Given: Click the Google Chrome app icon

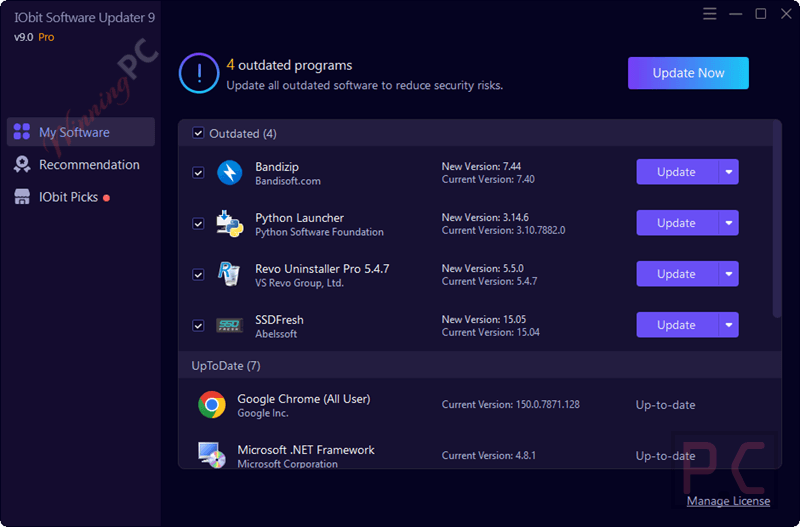Looking at the screenshot, I should (212, 405).
